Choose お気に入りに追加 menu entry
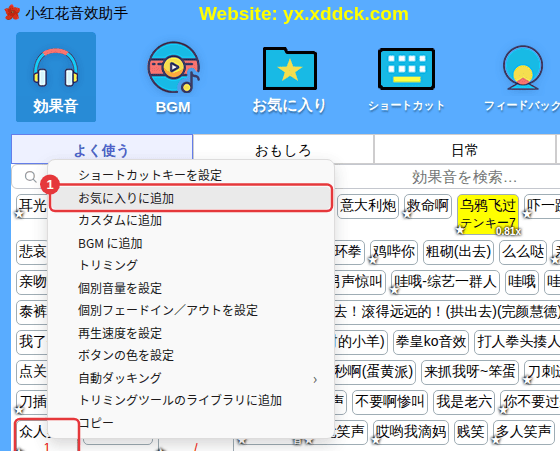The height and width of the screenshot is (451, 560). 191,198
